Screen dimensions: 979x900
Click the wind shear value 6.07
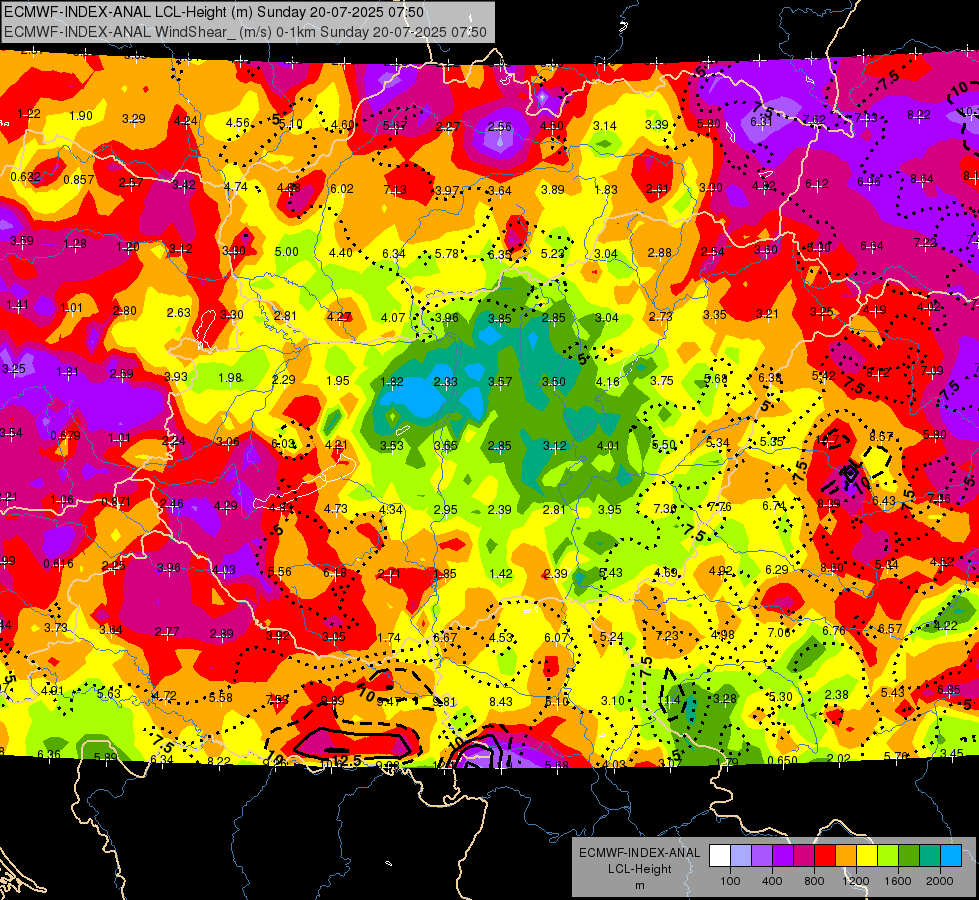coord(556,638)
